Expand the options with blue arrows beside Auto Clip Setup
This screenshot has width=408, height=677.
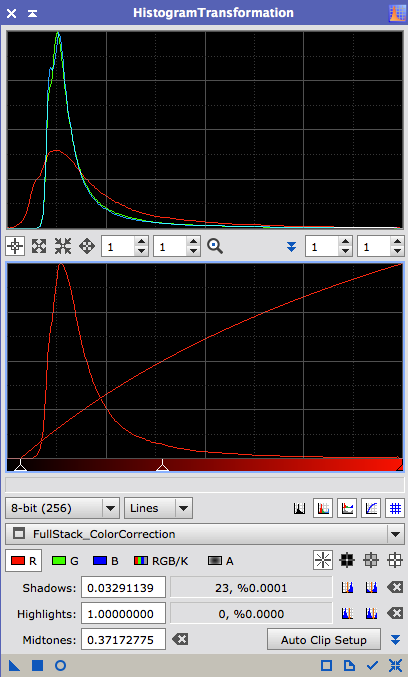tap(395, 639)
